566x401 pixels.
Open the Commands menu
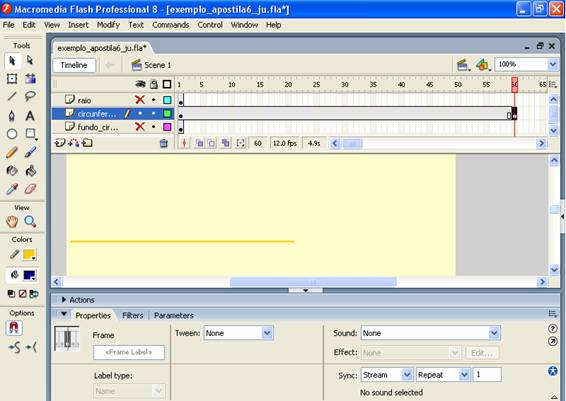170,25
